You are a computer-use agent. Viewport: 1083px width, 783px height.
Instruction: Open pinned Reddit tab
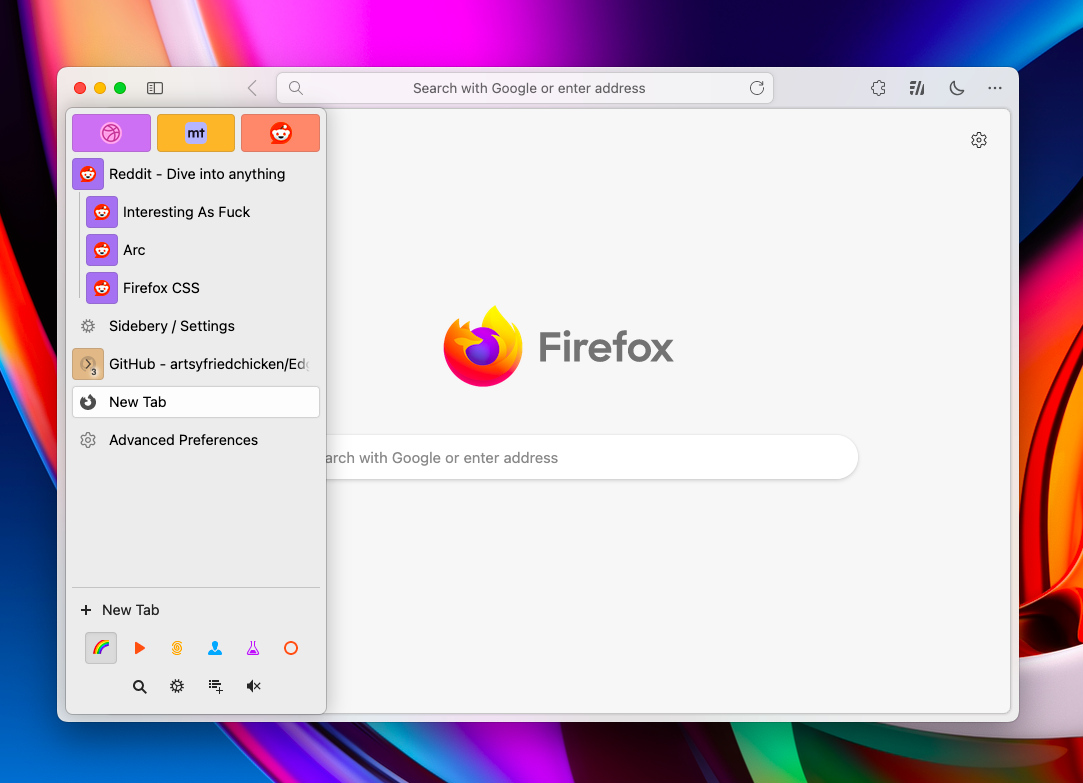tap(280, 133)
